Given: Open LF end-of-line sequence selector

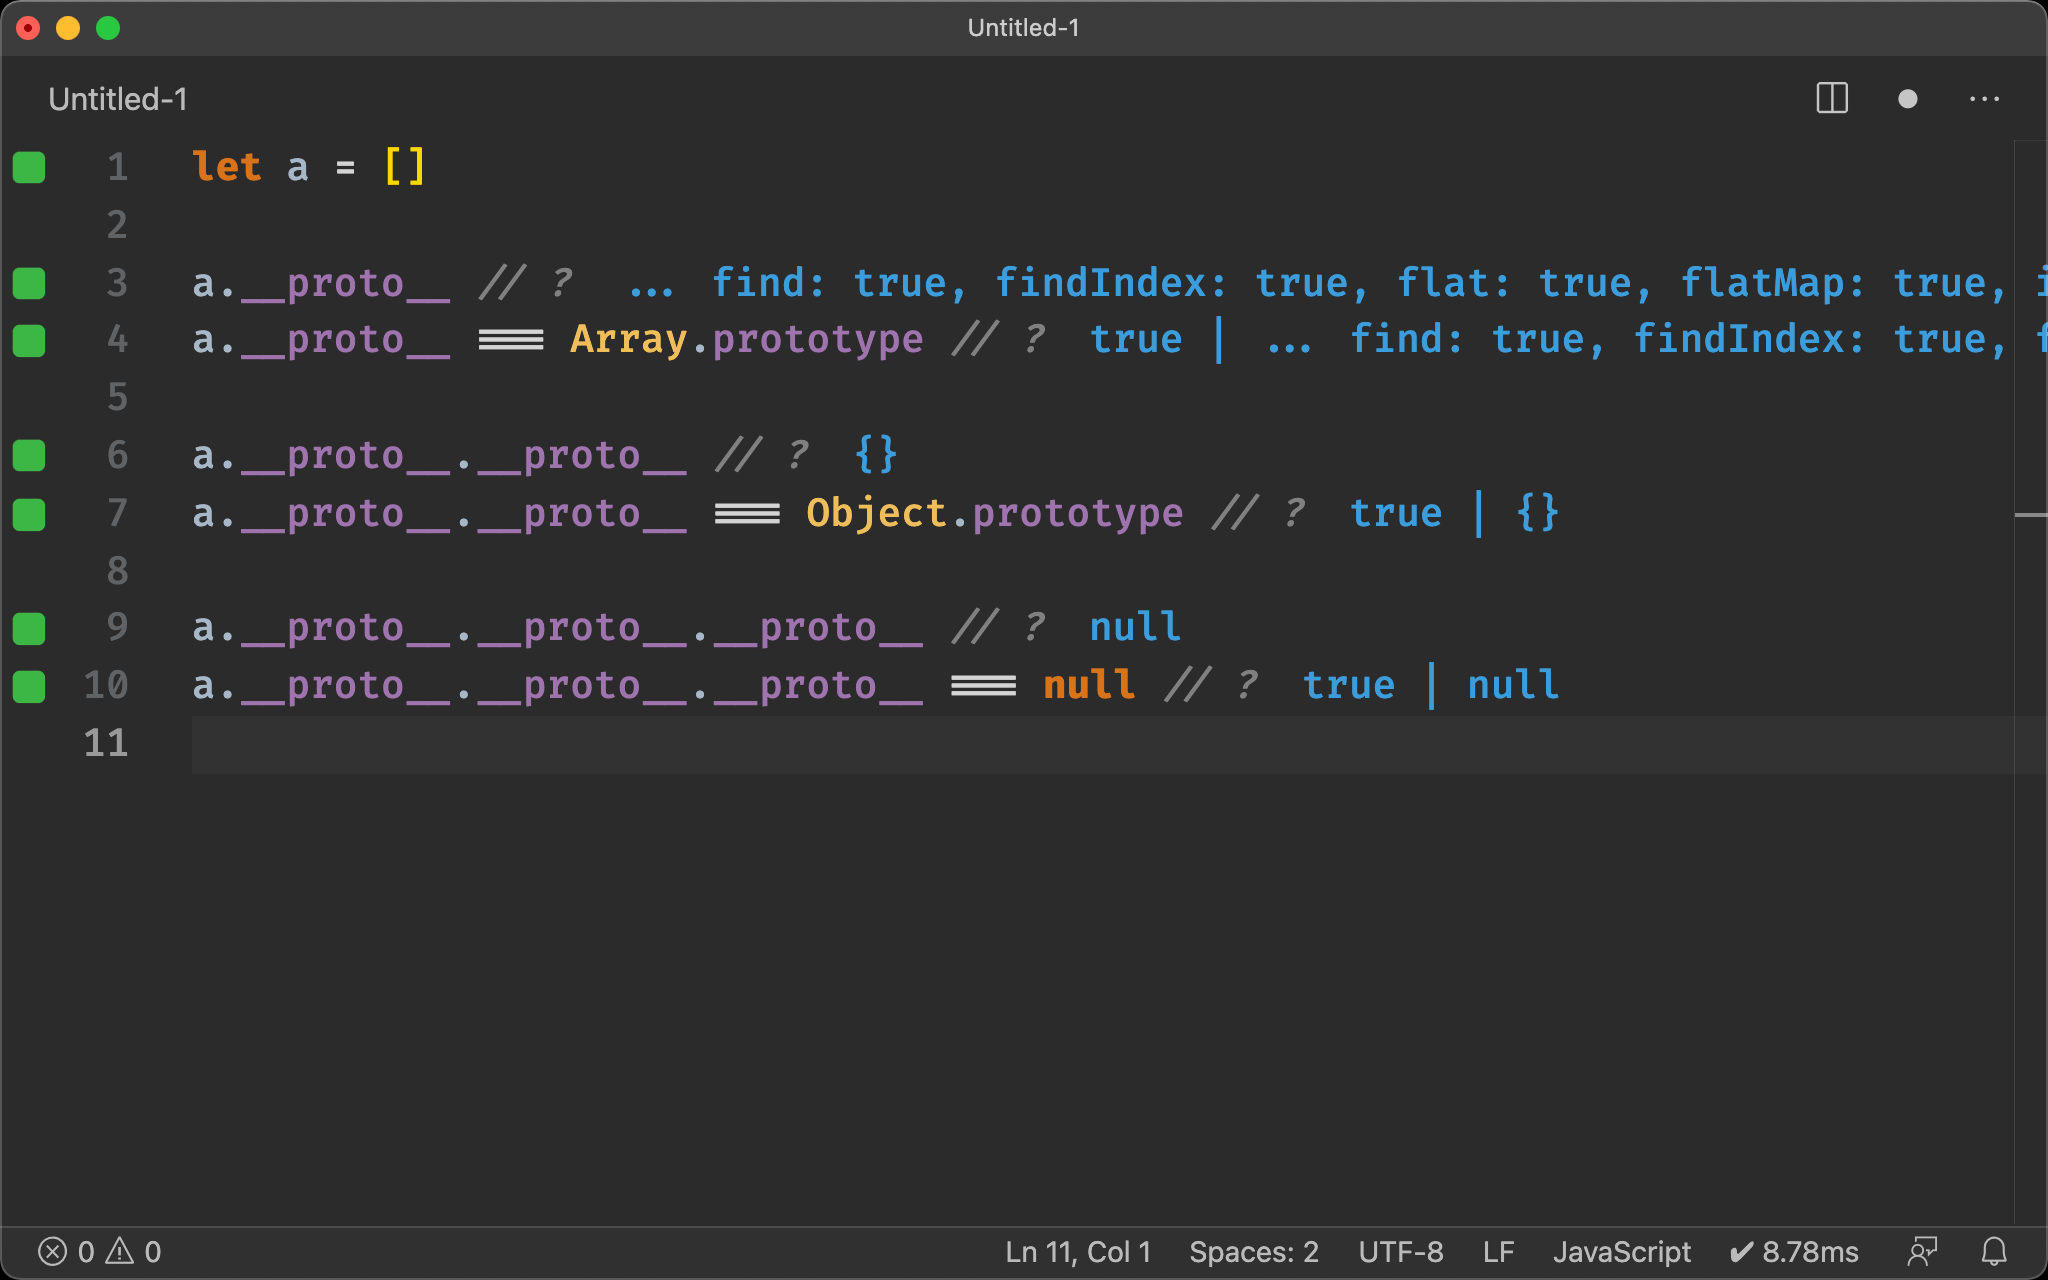Looking at the screenshot, I should point(1497,1251).
